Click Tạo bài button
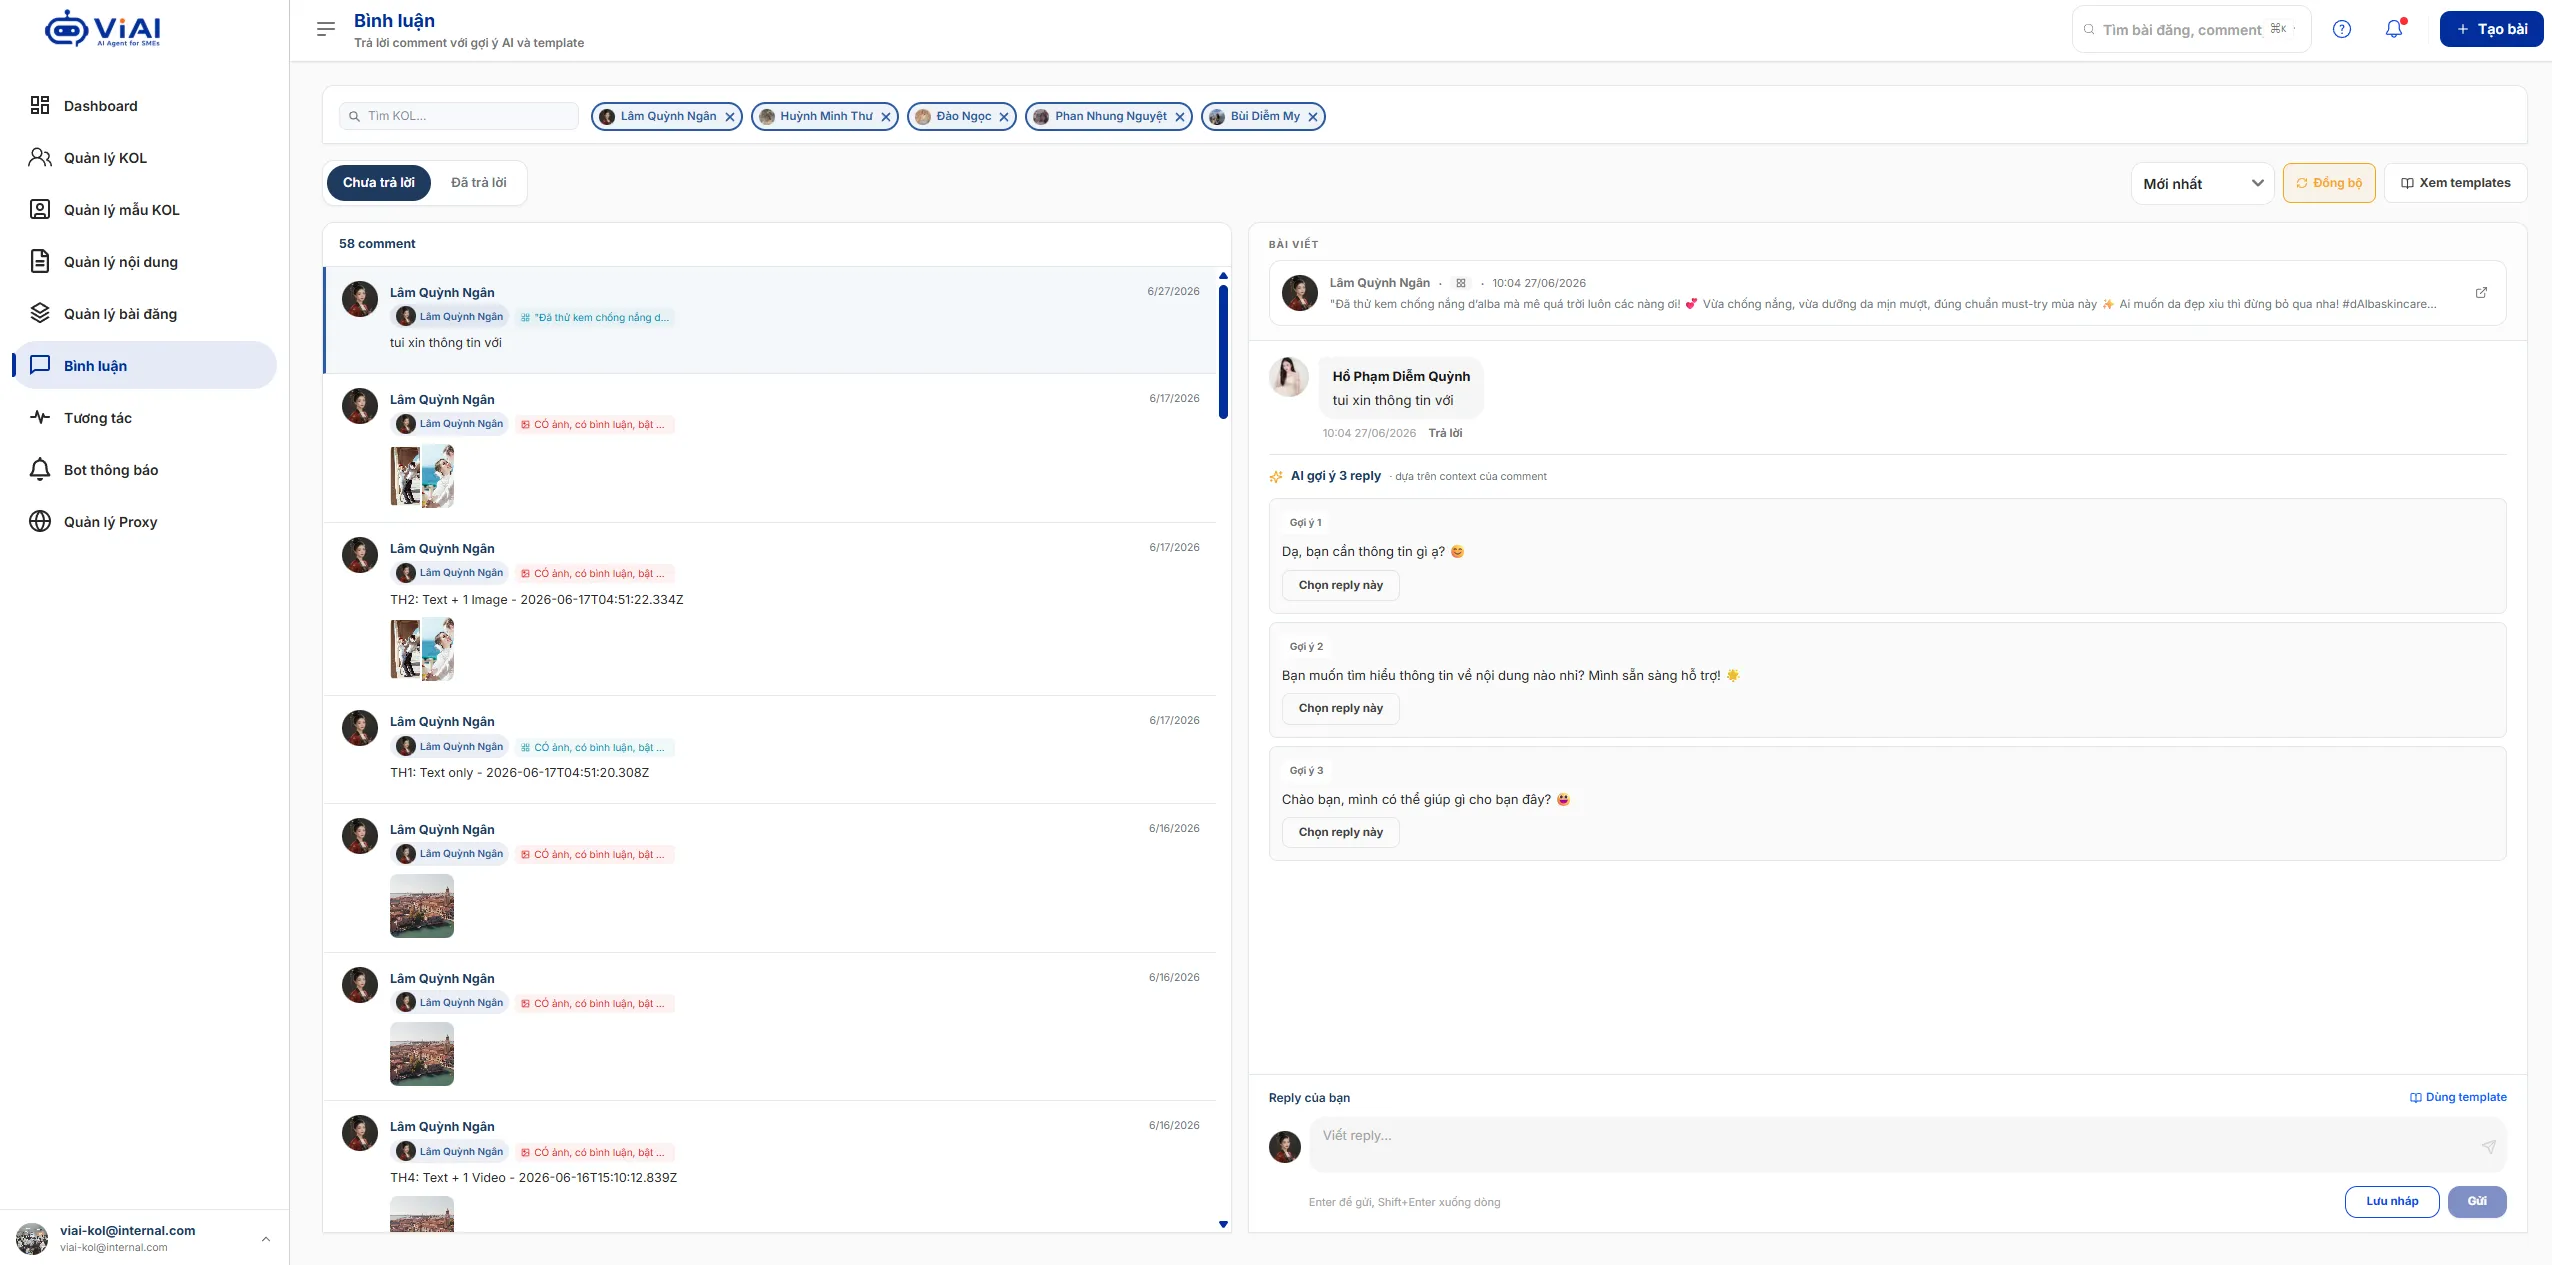The height and width of the screenshot is (1265, 2552). coord(2491,29)
